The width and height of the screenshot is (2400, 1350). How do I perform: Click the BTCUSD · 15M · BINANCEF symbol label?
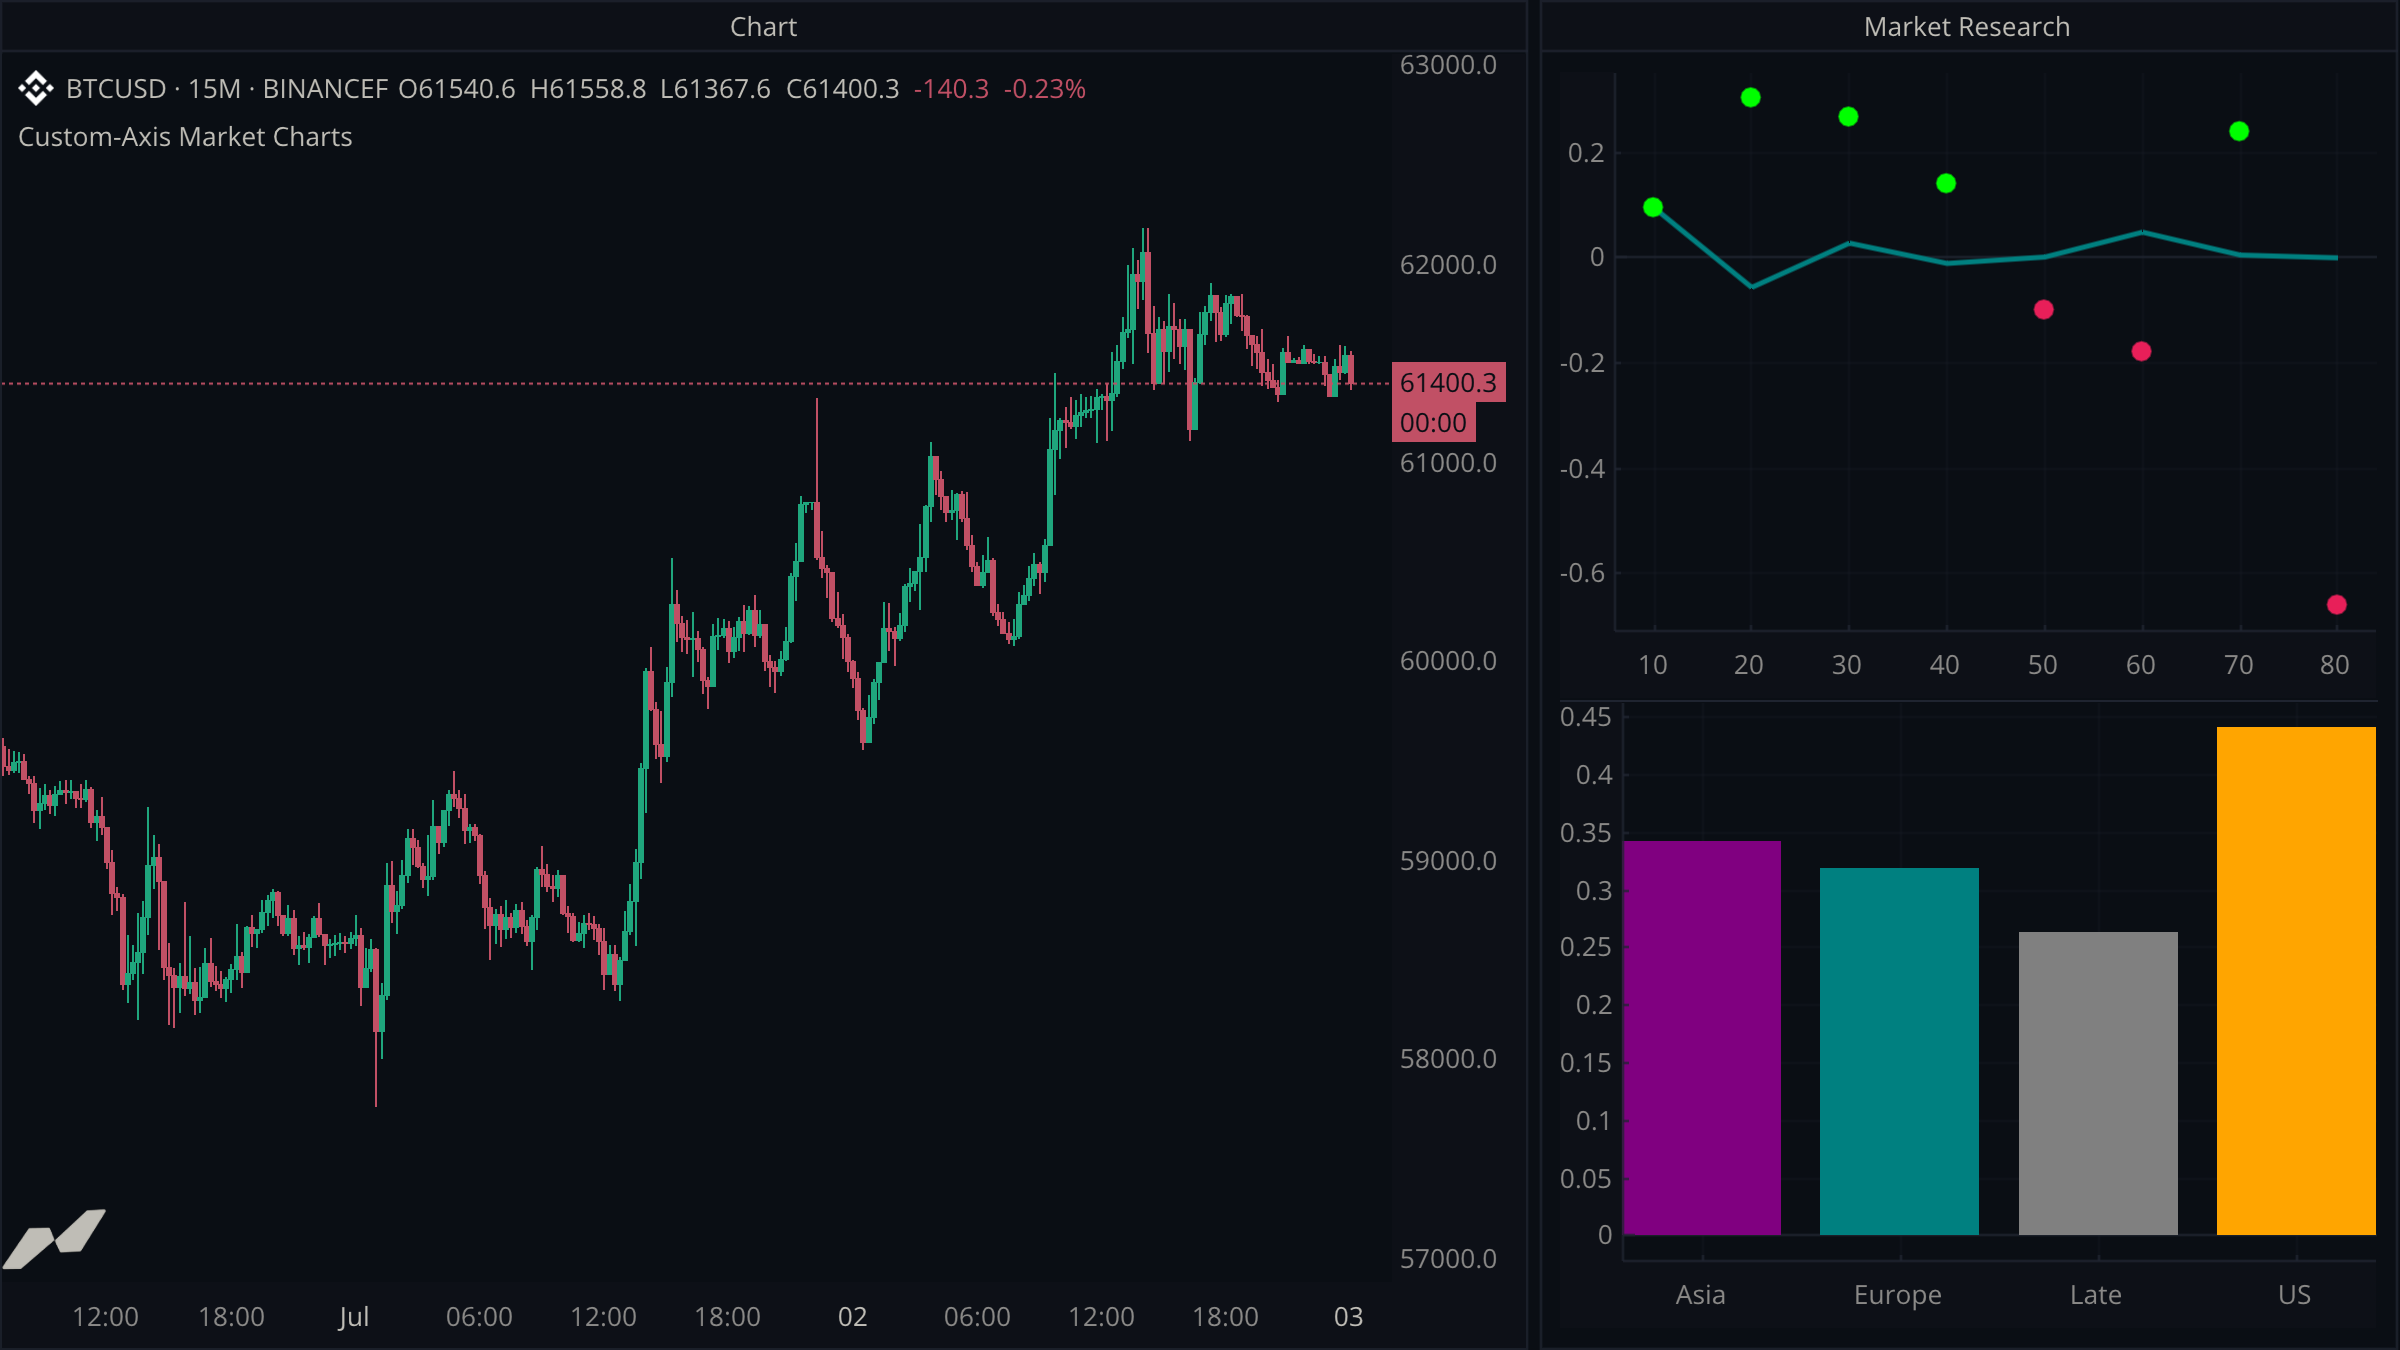(226, 89)
